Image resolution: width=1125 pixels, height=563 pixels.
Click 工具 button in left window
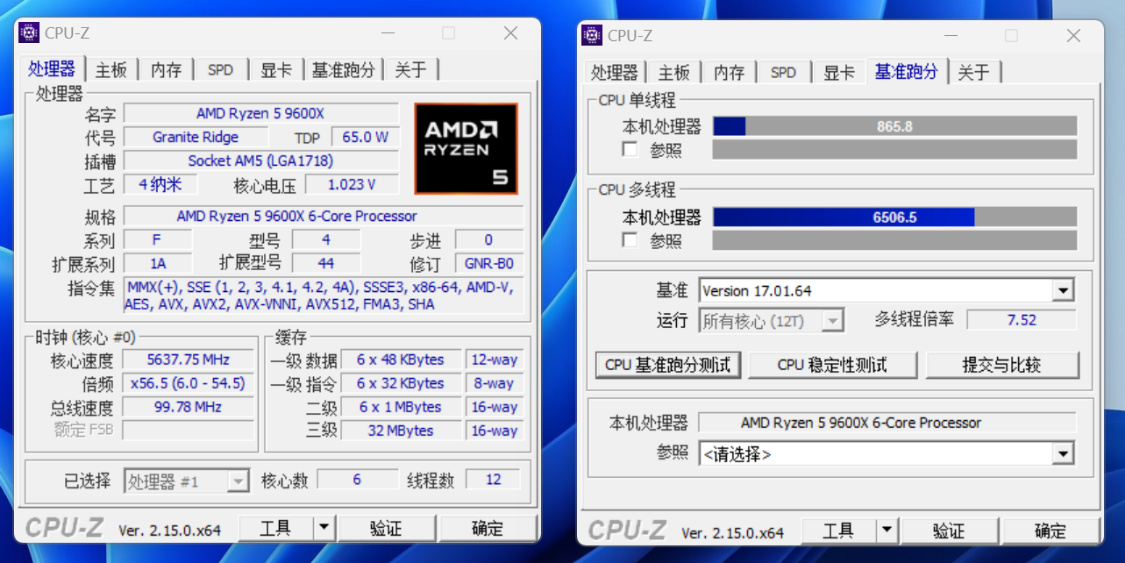(x=276, y=529)
